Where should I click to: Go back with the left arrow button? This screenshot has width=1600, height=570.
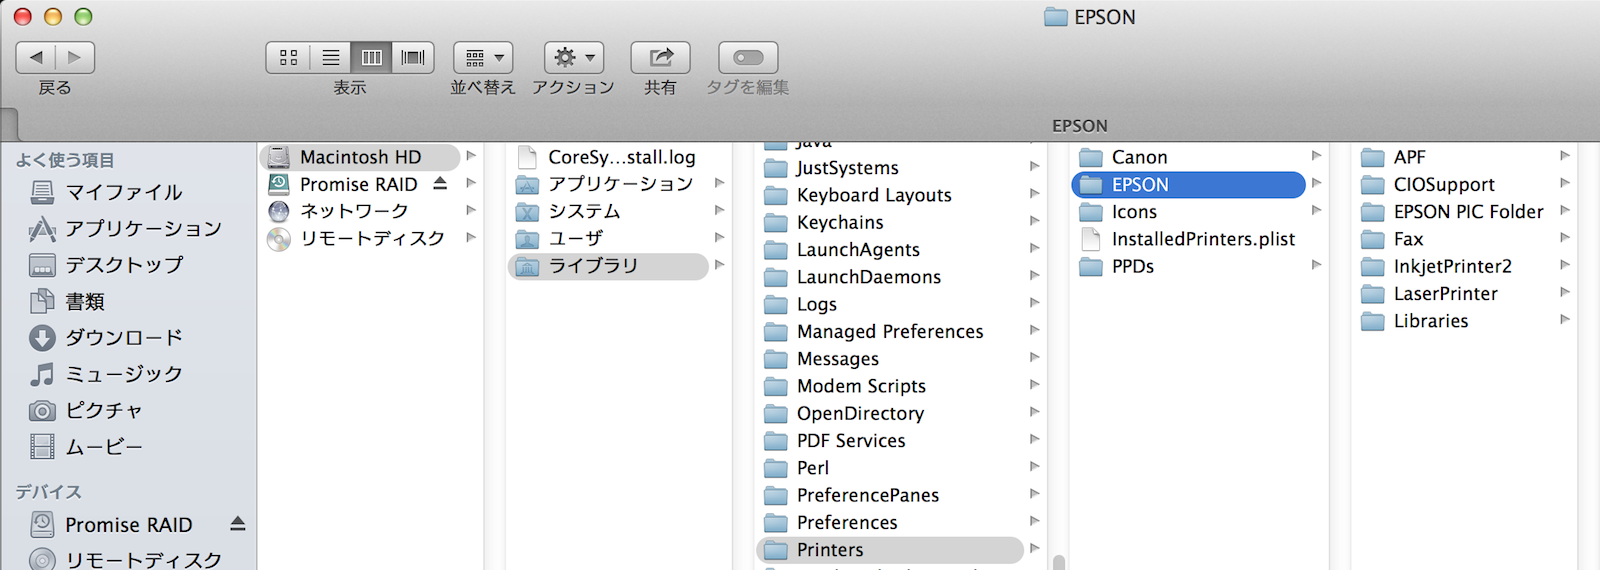36,57
